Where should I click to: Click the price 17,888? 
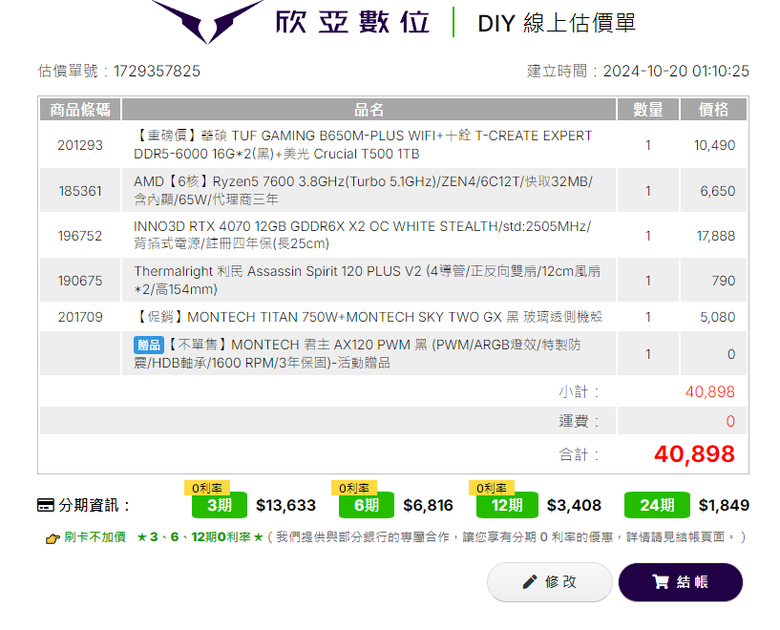[x=716, y=236]
